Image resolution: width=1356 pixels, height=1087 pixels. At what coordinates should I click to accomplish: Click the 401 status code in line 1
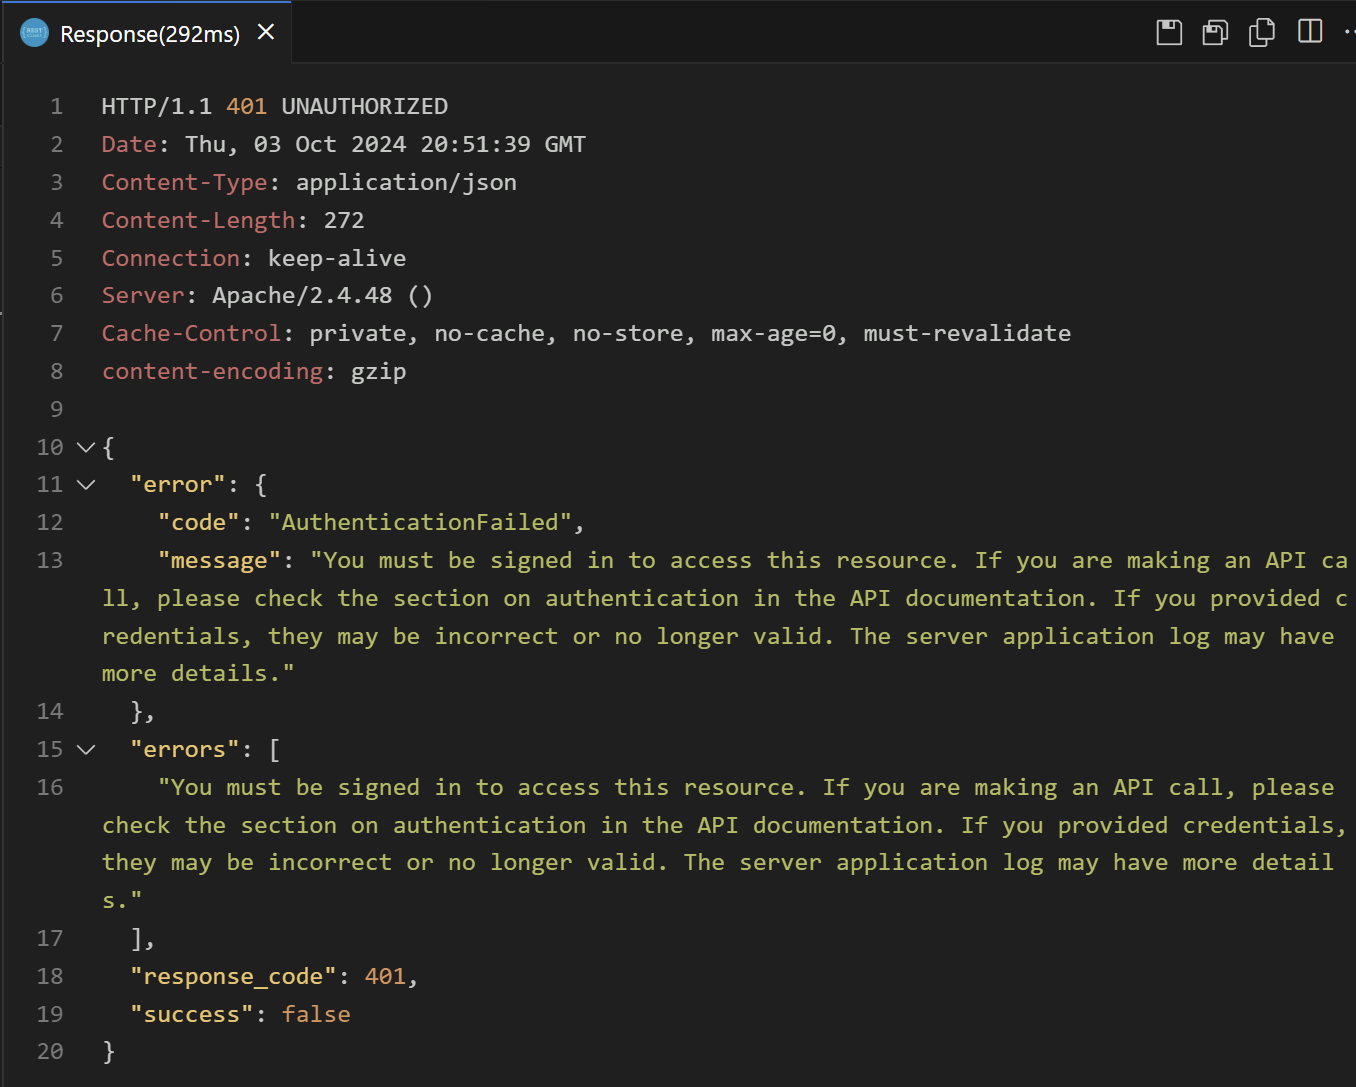(247, 106)
